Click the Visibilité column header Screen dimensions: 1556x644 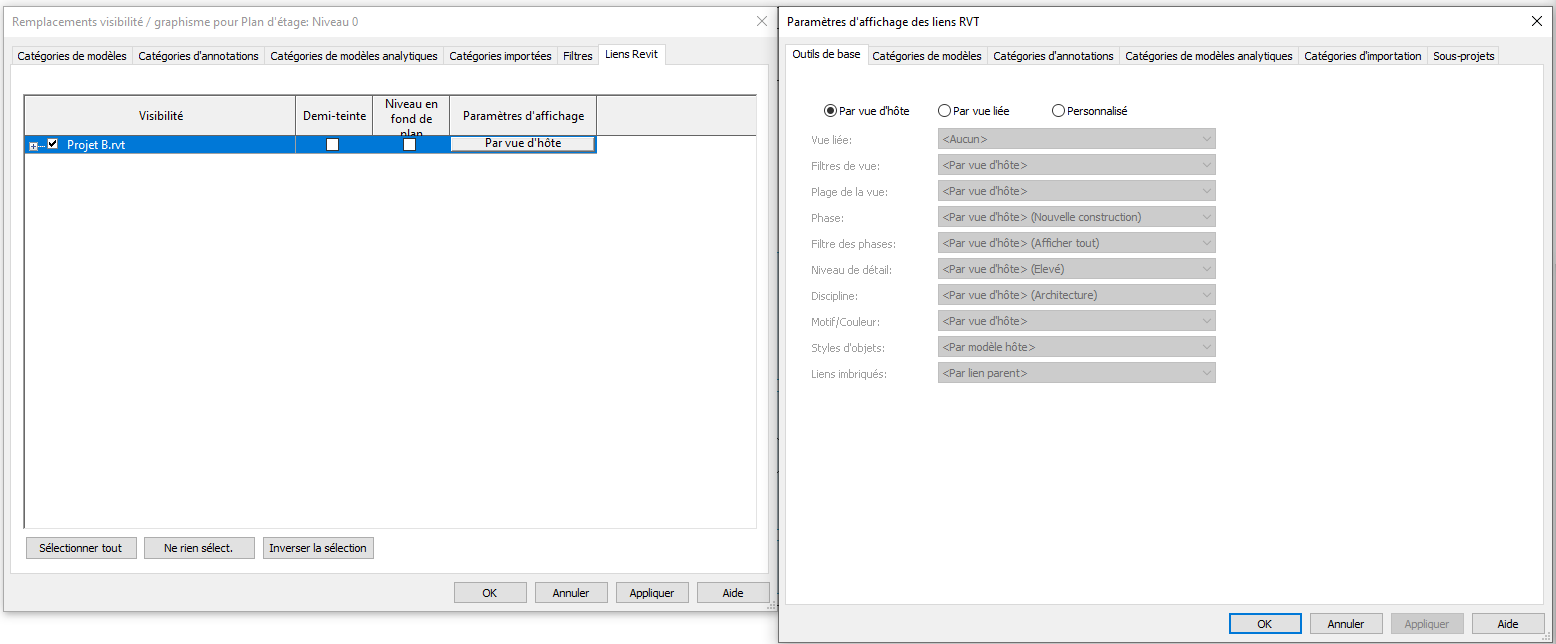pos(160,116)
